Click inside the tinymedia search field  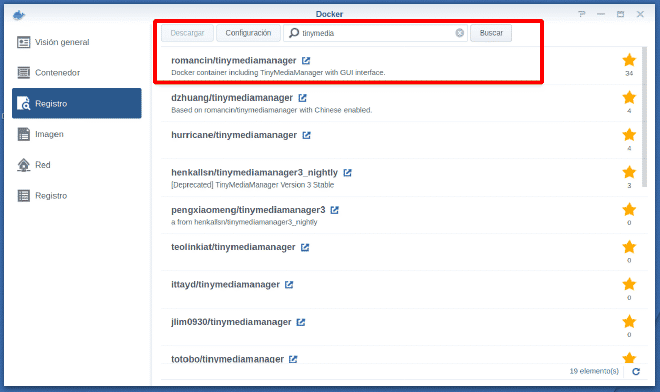(x=375, y=33)
